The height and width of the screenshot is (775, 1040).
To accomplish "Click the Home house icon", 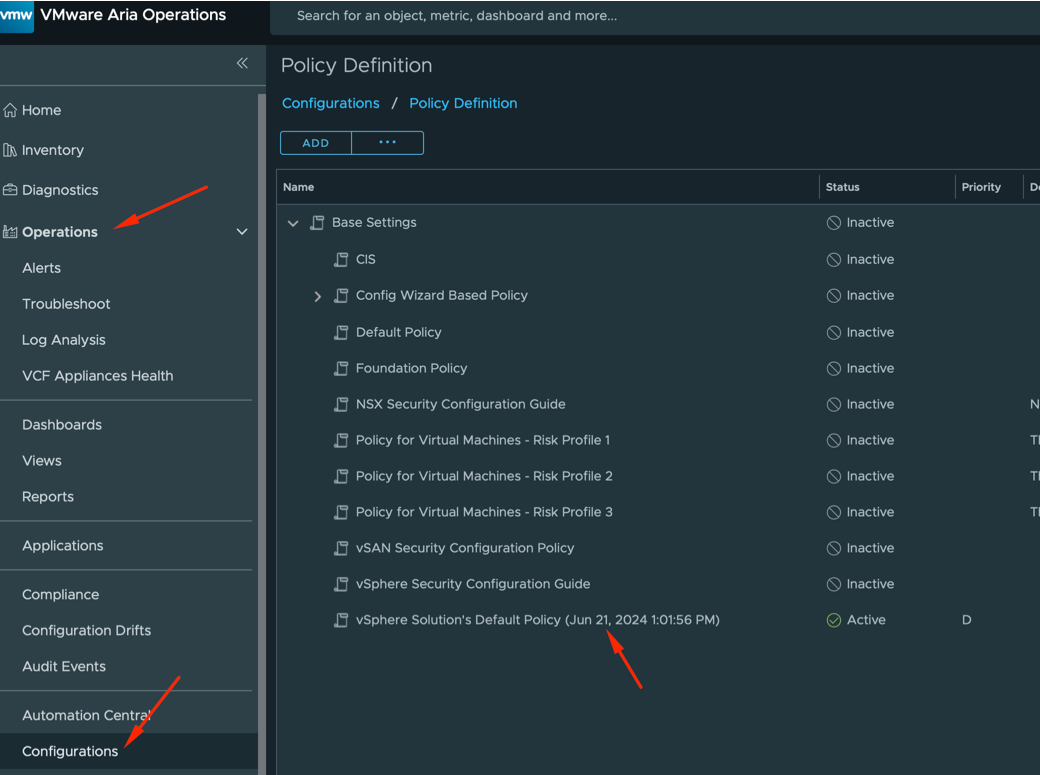I will [x=10, y=110].
